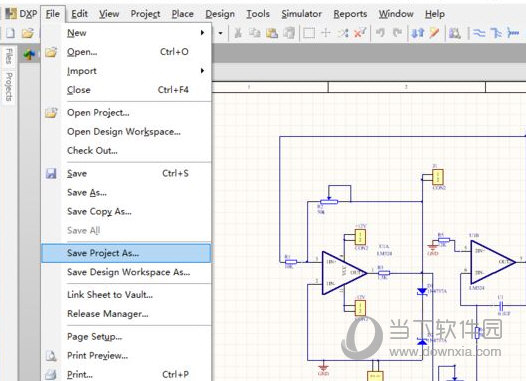The height and width of the screenshot is (381, 526).
Task: Click the Move Selection cross icon
Action: 326,33
